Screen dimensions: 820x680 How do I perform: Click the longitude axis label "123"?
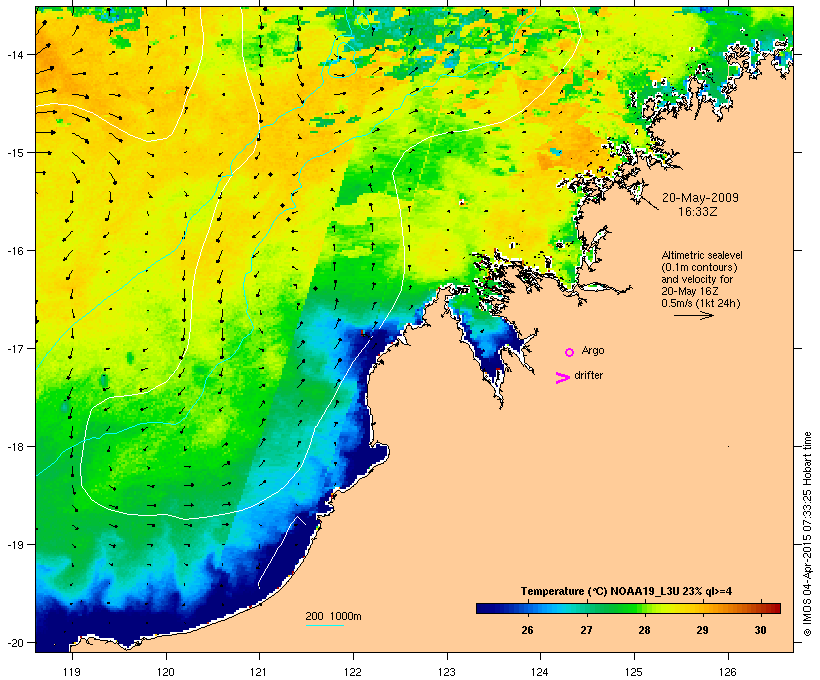(x=447, y=671)
